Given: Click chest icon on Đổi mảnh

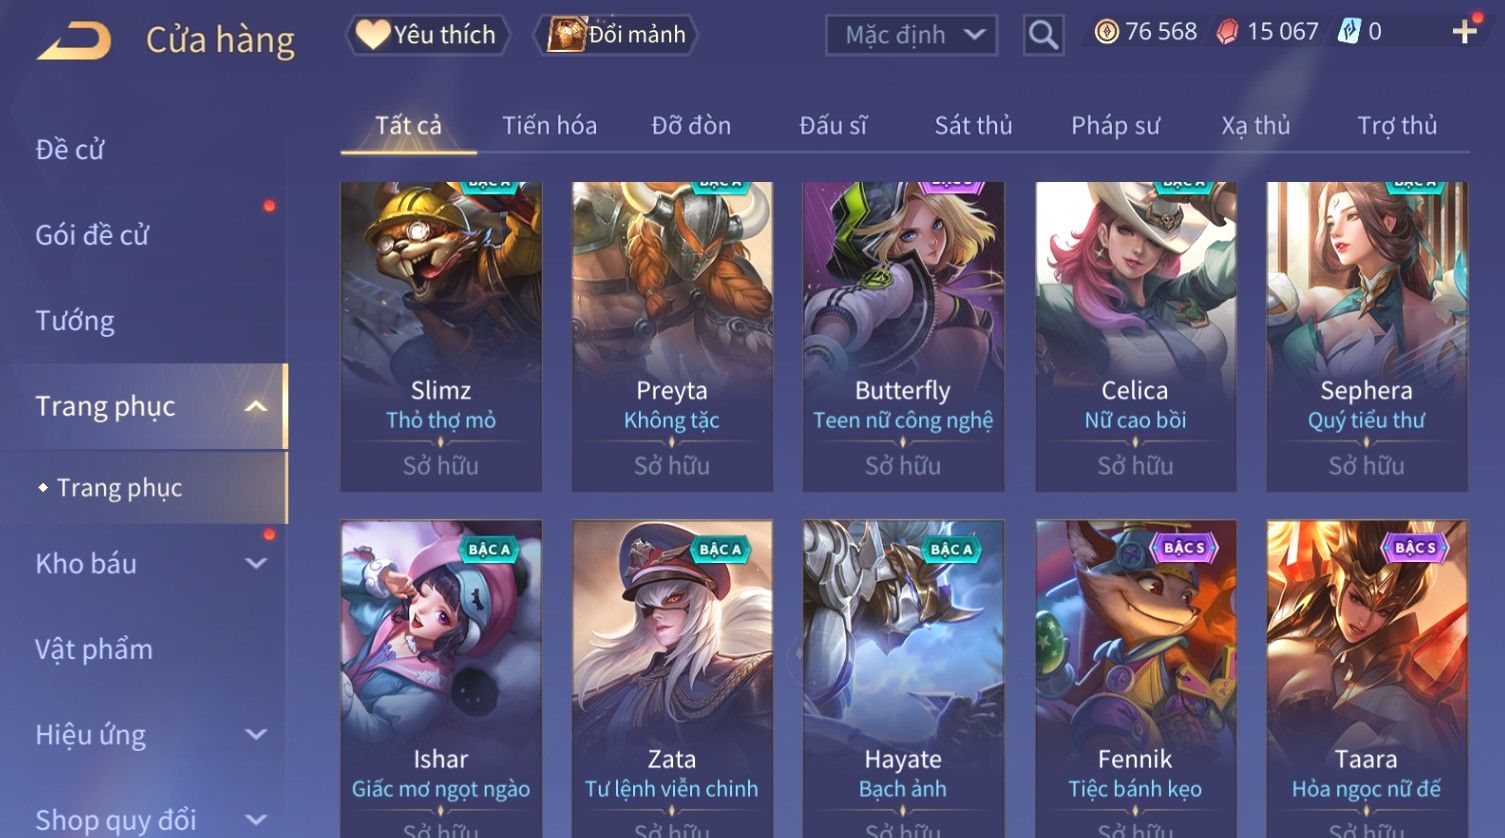Looking at the screenshot, I should 566,35.
